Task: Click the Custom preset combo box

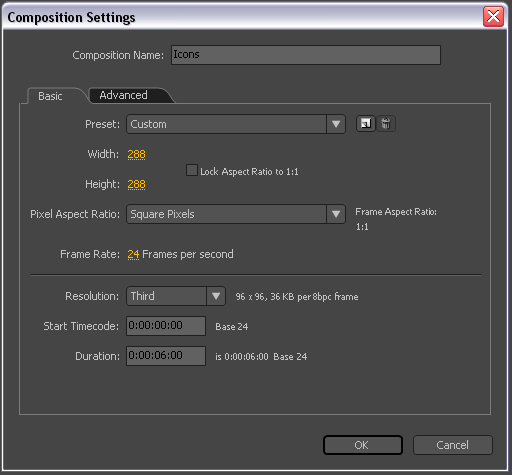Action: pos(236,124)
